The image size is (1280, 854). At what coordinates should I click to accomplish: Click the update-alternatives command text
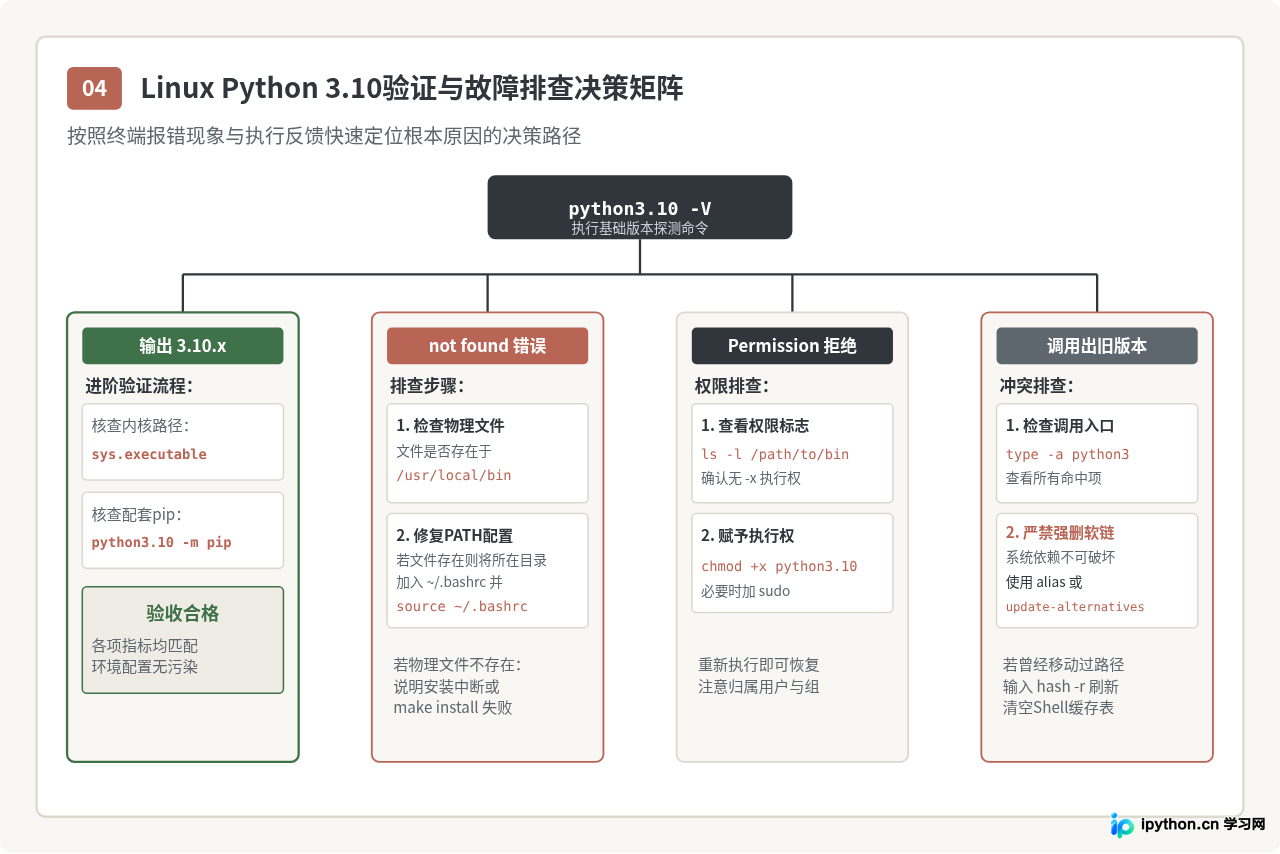(x=1075, y=607)
